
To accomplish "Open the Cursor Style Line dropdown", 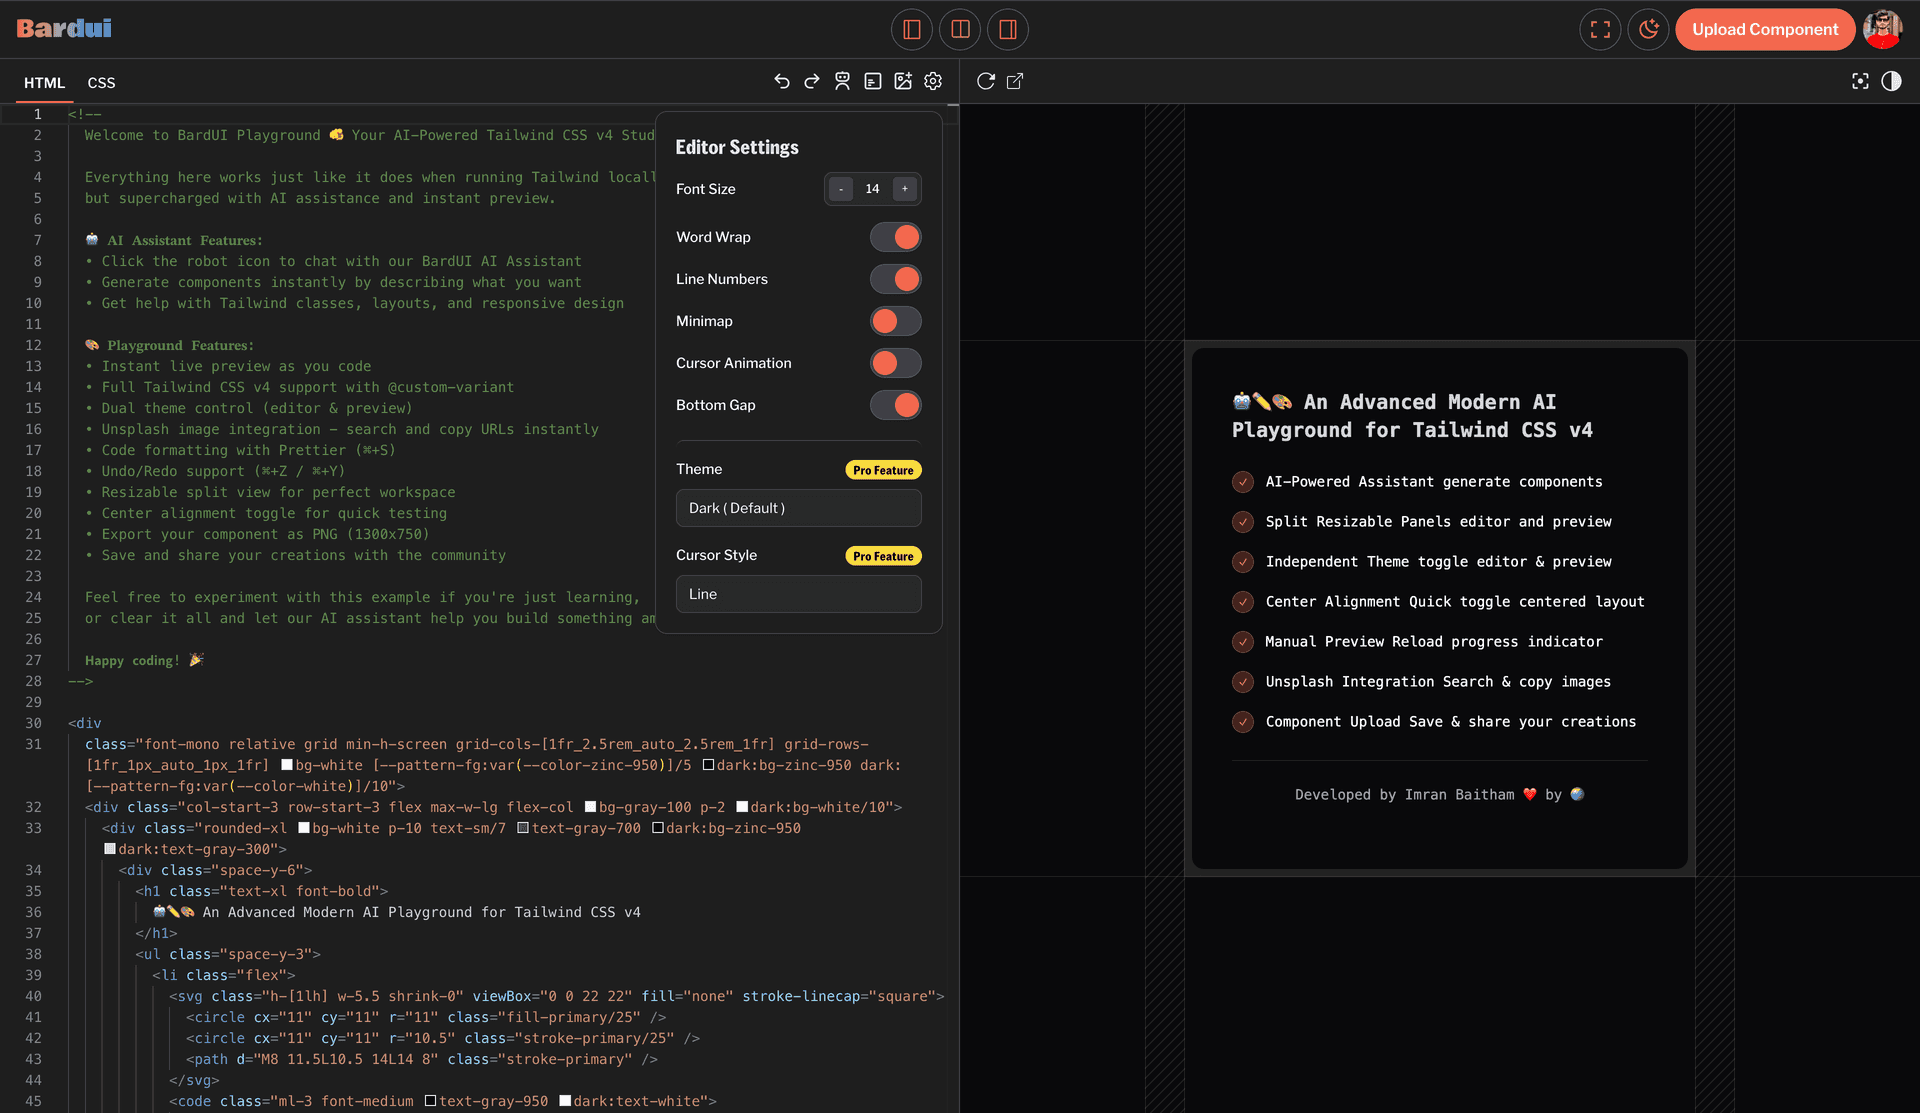I will [x=798, y=594].
